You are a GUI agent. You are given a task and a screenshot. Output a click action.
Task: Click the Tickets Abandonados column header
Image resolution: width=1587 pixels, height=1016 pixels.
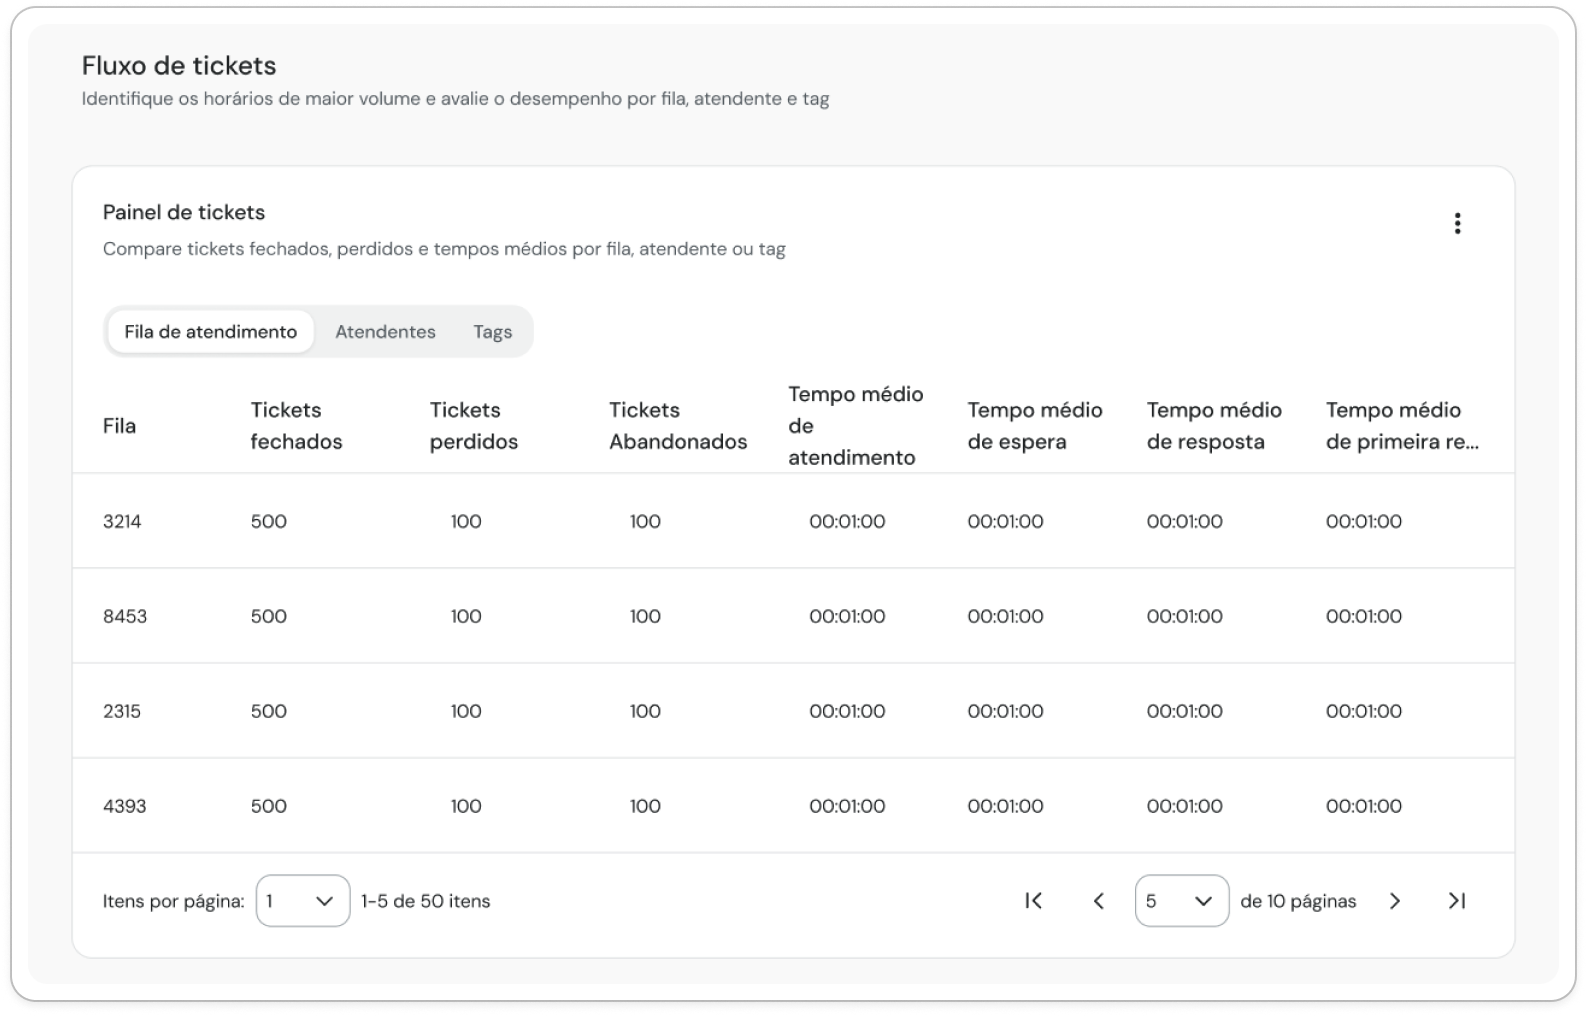[678, 426]
